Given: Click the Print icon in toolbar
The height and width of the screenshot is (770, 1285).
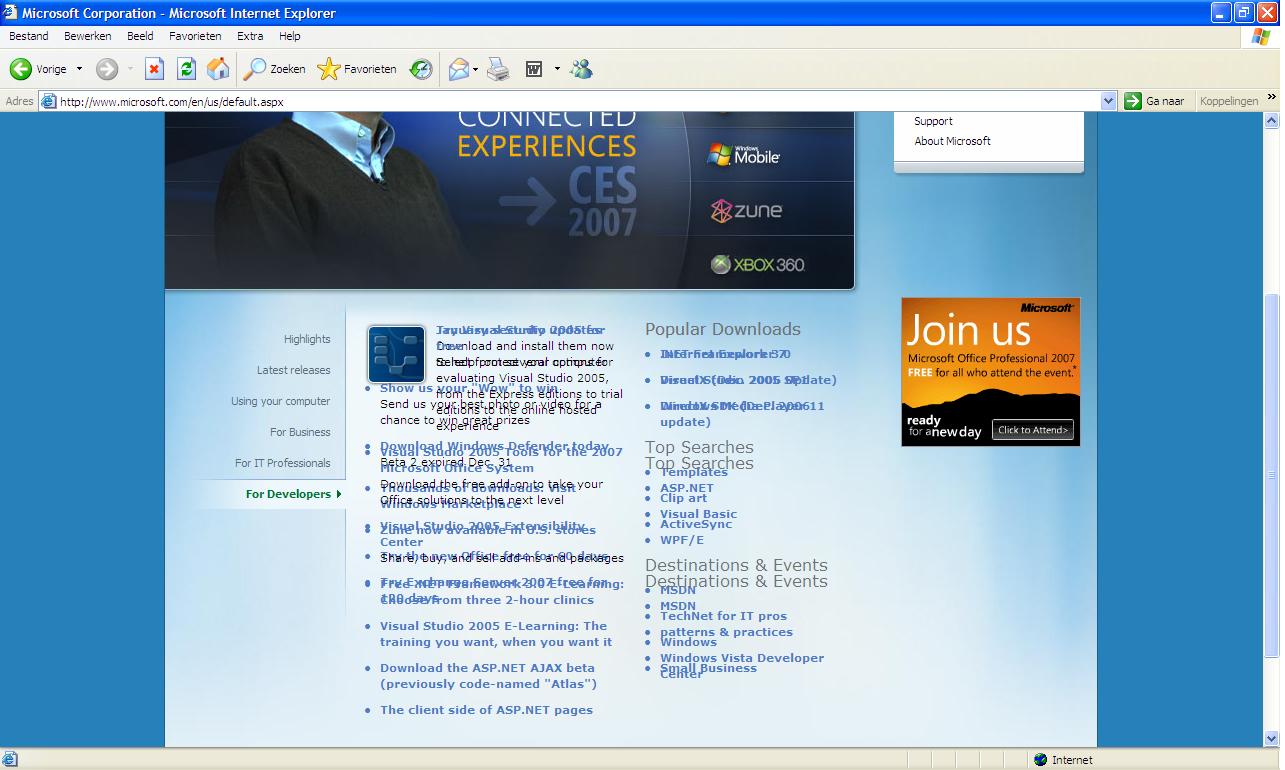Looking at the screenshot, I should pyautogui.click(x=498, y=69).
